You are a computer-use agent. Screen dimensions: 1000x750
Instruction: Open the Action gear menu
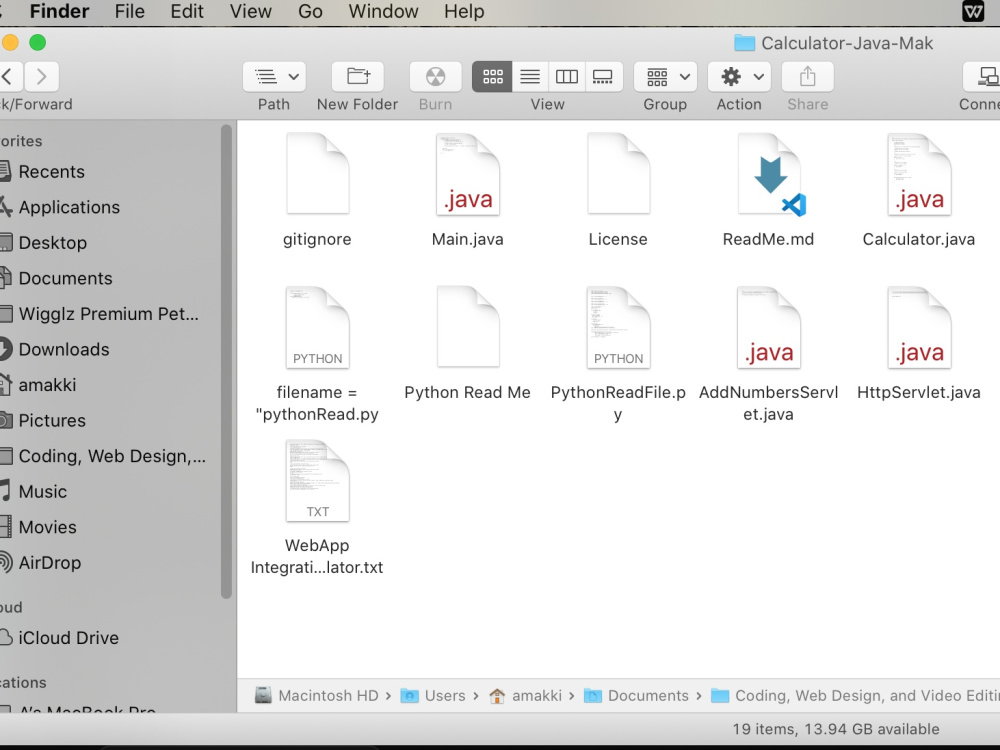coord(739,77)
